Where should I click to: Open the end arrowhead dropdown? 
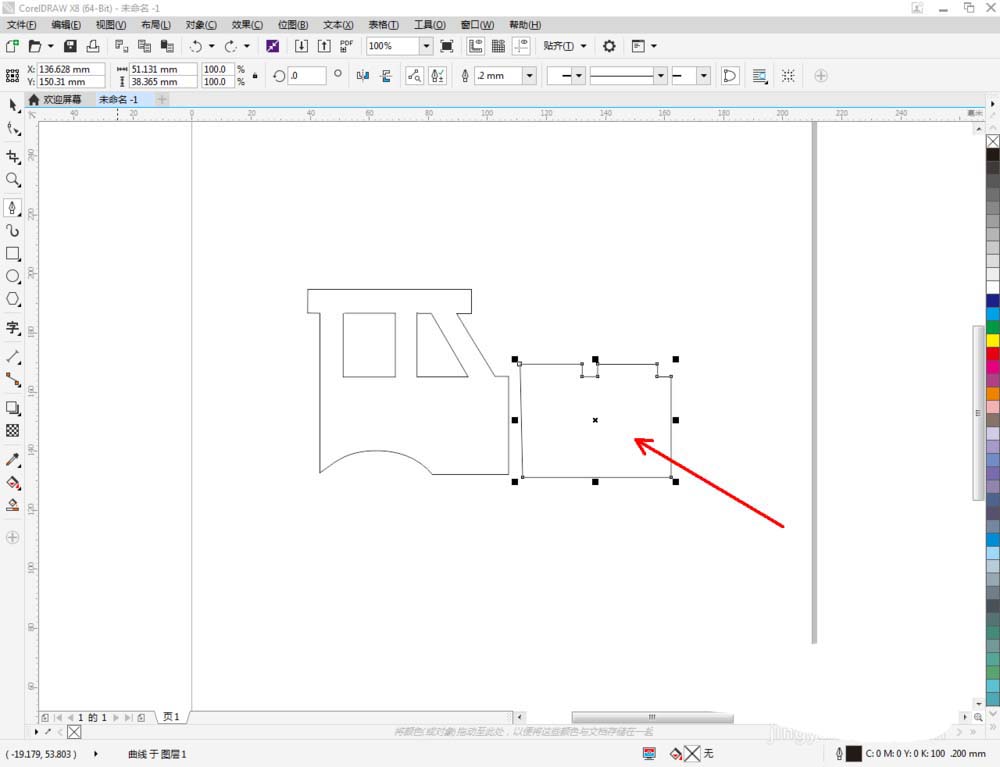[703, 76]
